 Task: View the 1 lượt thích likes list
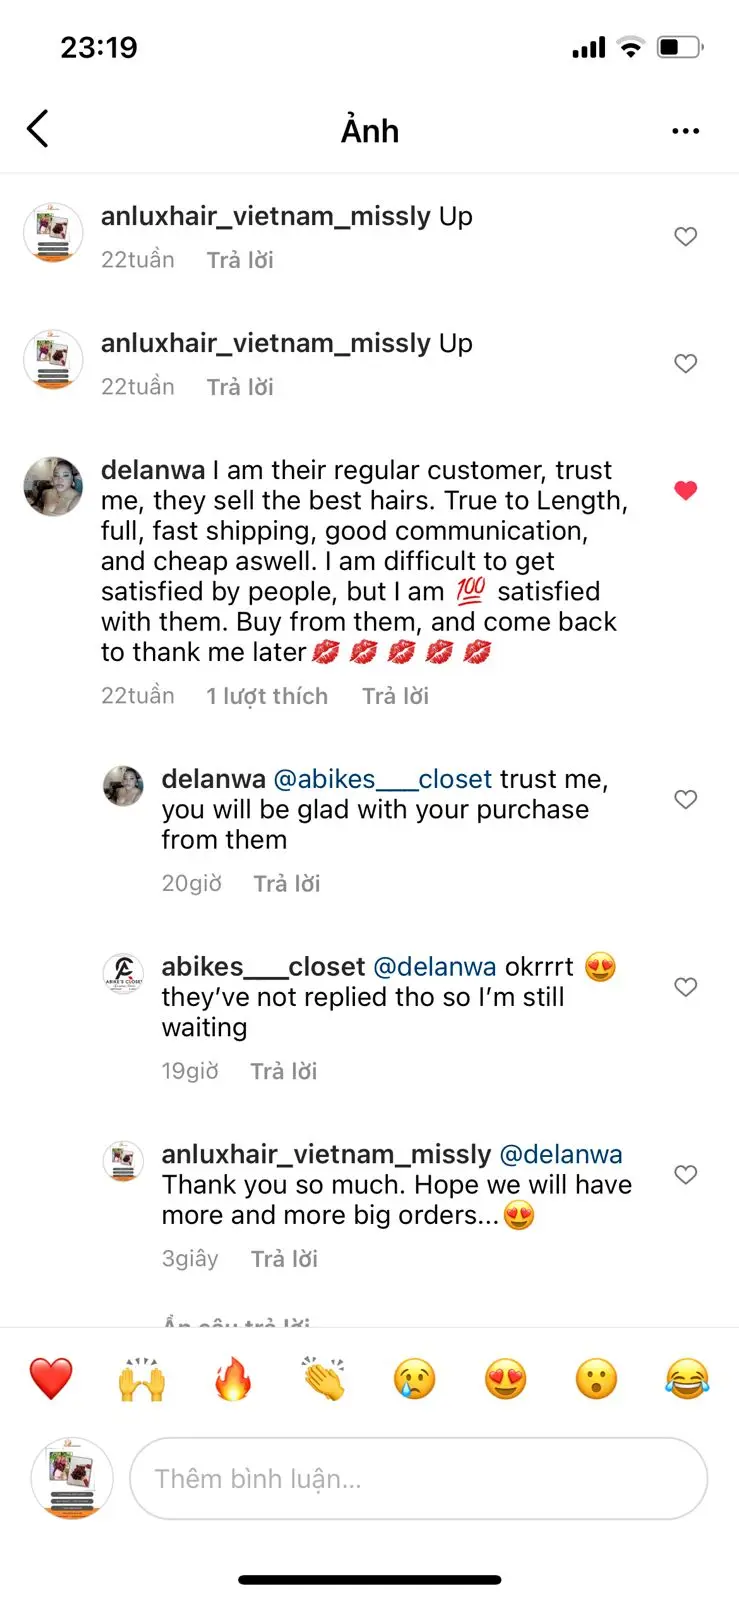(x=267, y=696)
